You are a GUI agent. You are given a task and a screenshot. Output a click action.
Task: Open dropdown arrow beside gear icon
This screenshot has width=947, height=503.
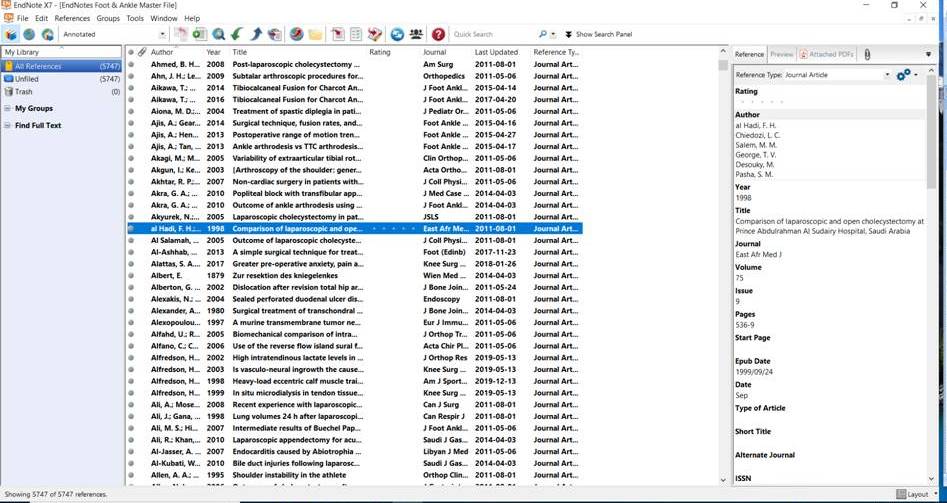coord(916,75)
